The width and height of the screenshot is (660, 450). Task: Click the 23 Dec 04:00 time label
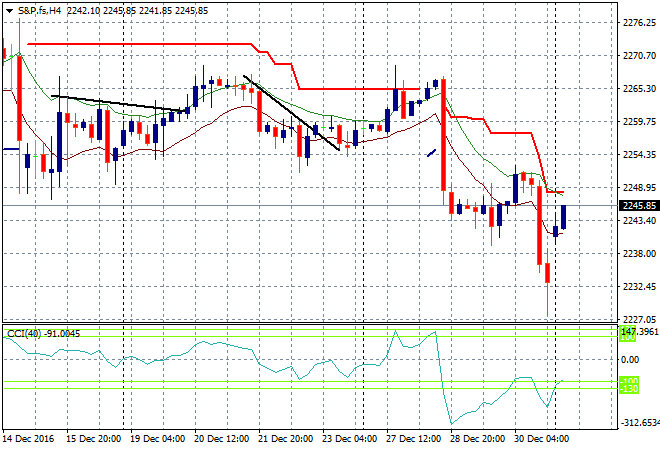coord(349,439)
